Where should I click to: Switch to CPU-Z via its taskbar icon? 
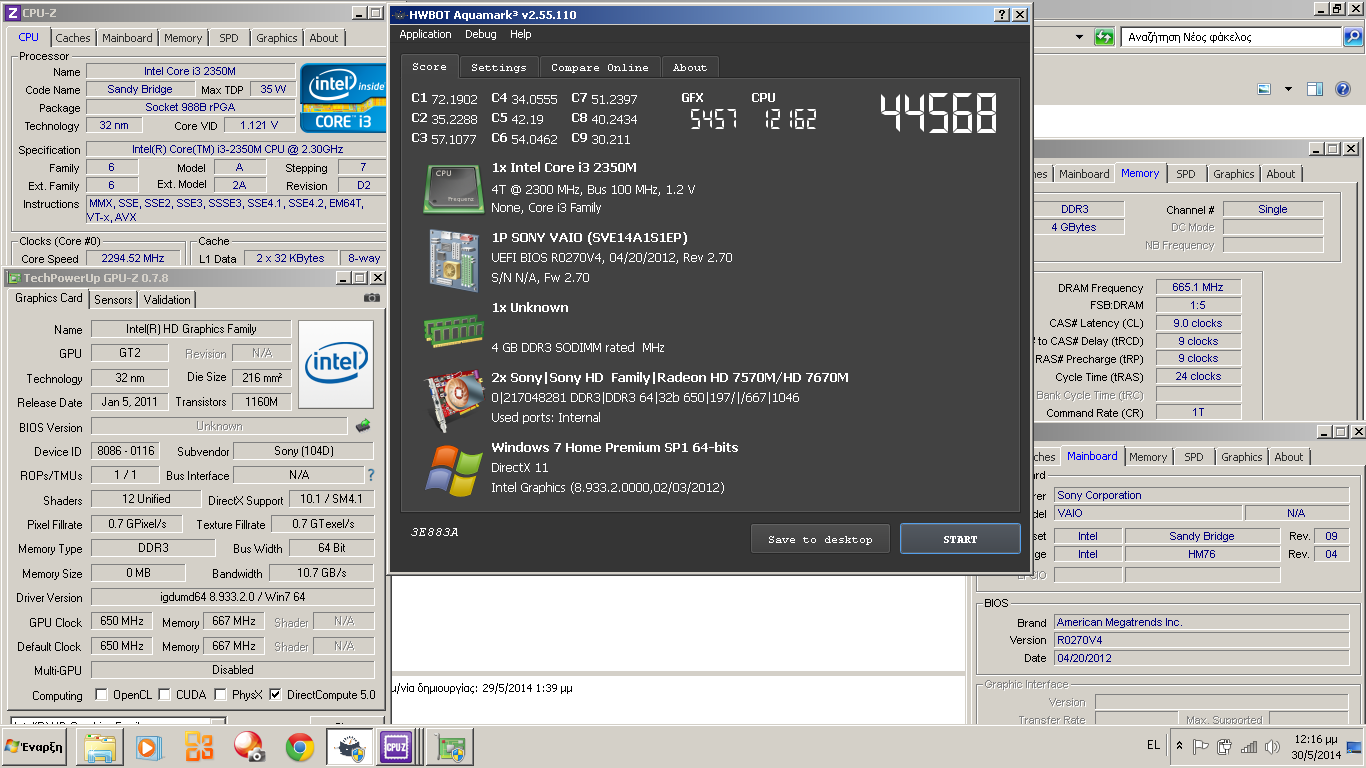tap(397, 747)
